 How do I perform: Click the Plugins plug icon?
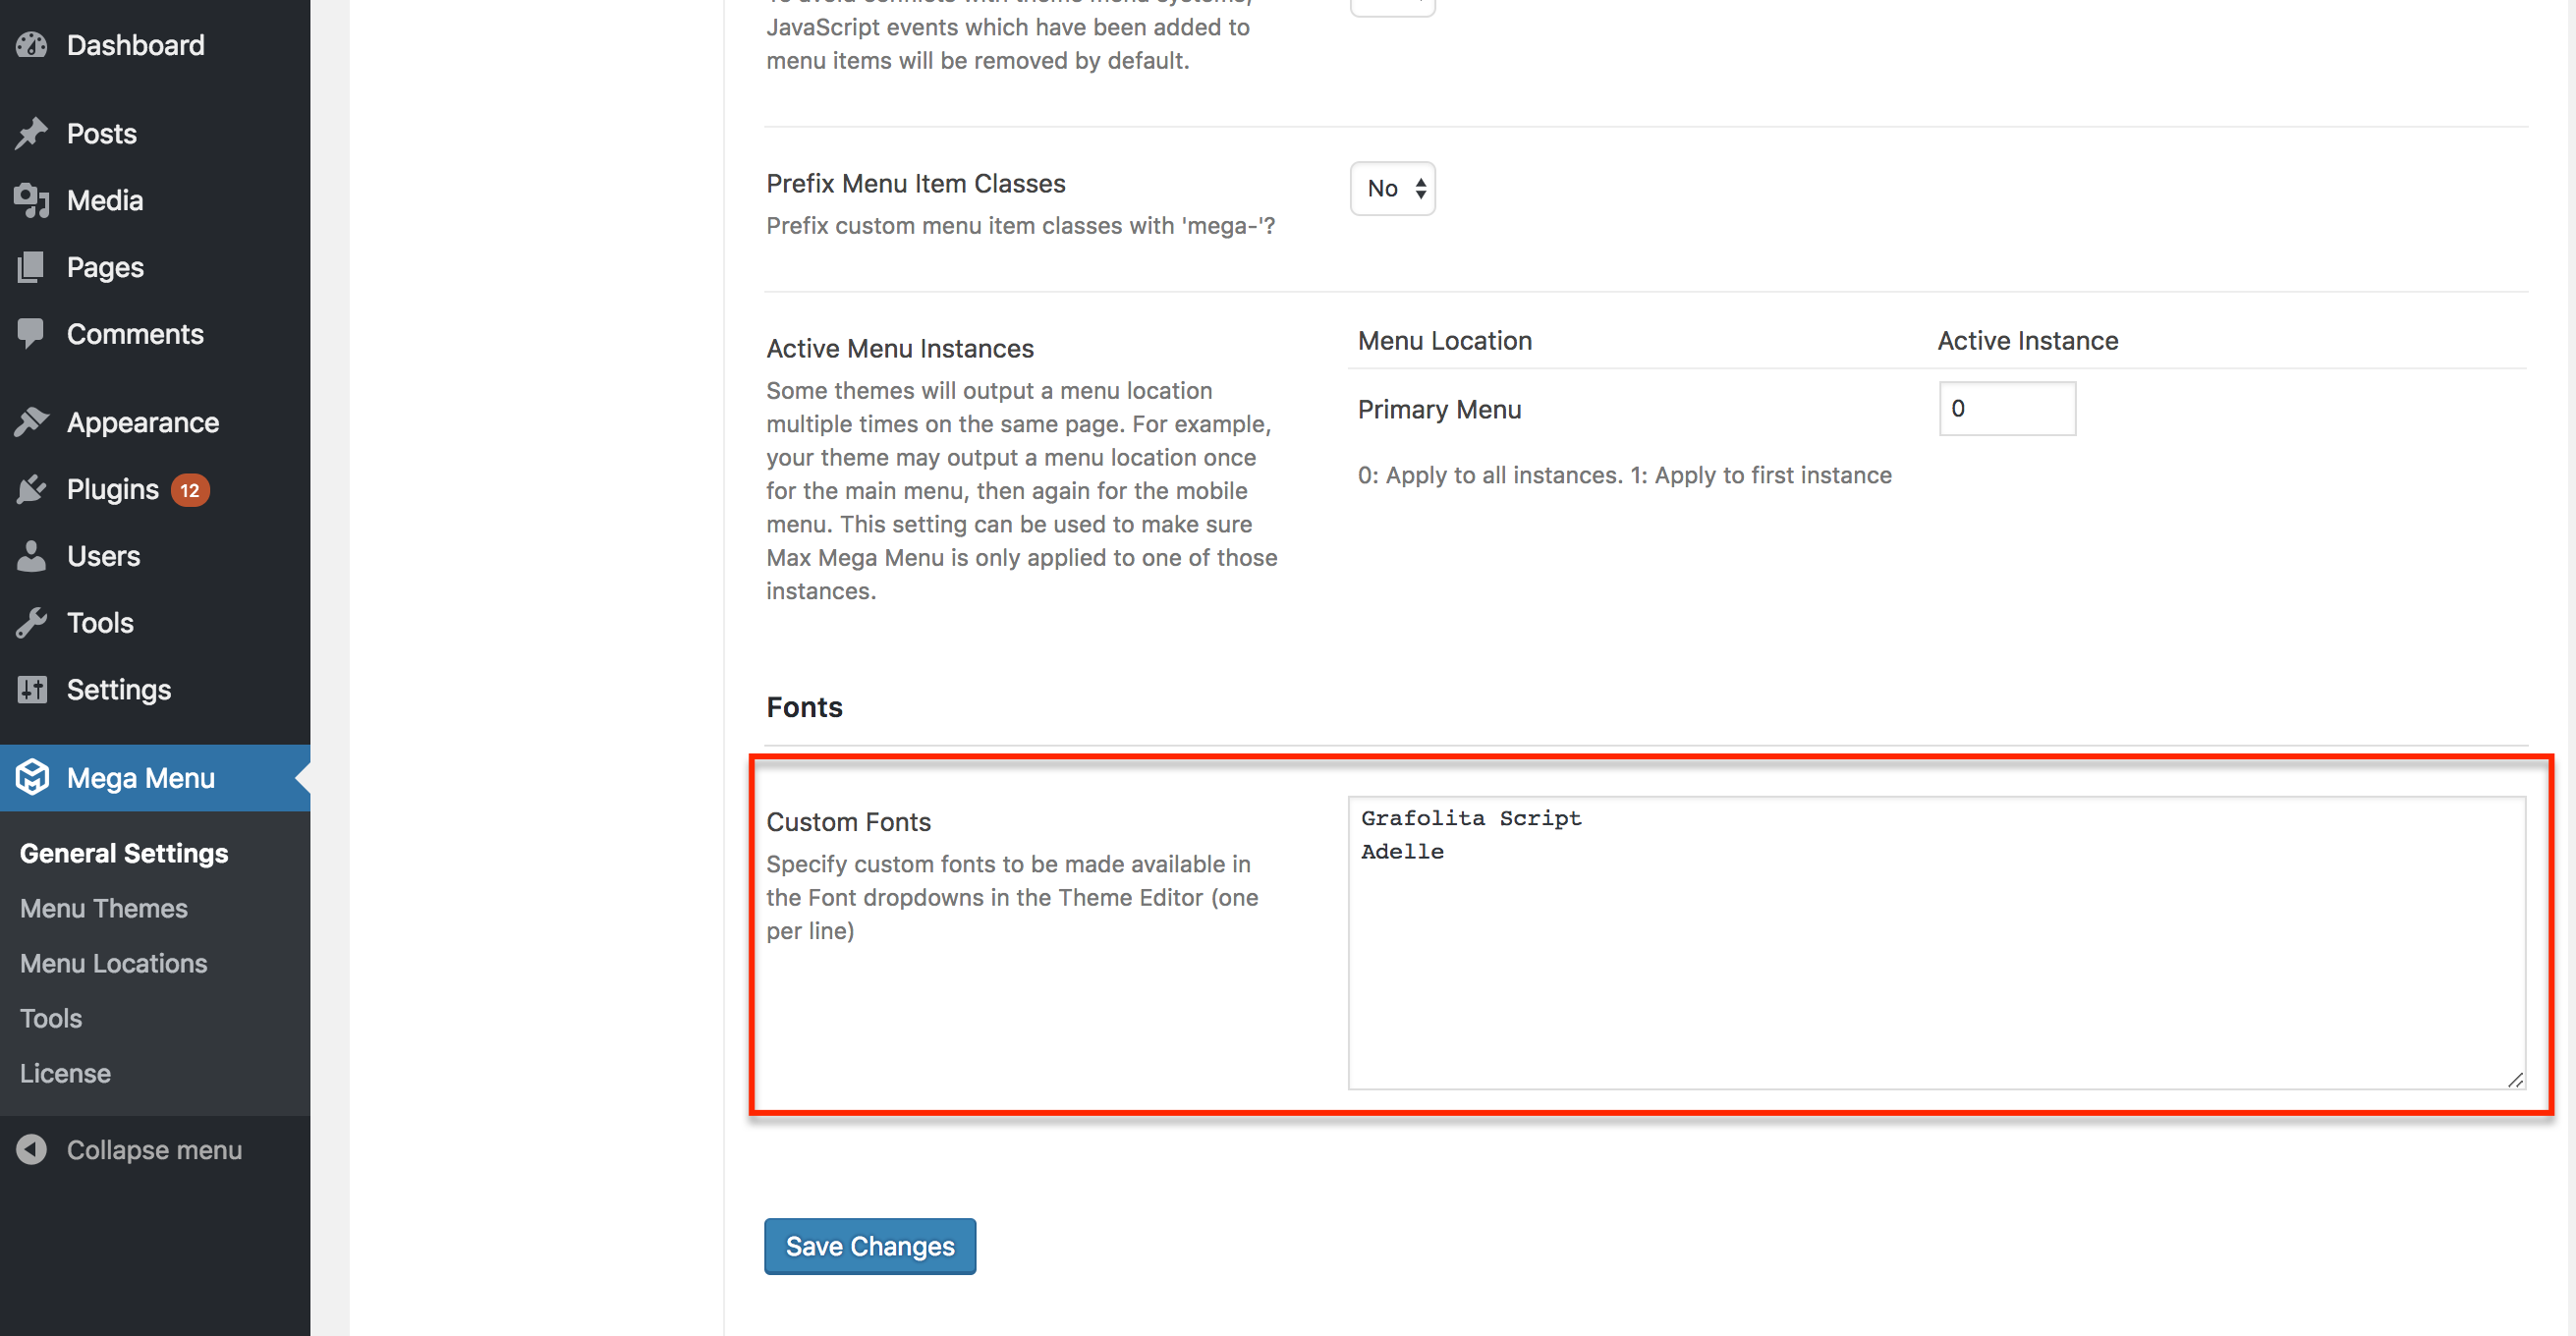coord(32,489)
